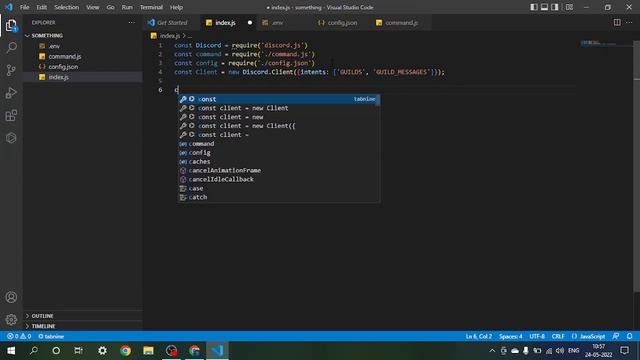The width and height of the screenshot is (640, 360).
Task: Open the Tabnine hexagon icon in activity bar
Action: (x=11, y=138)
